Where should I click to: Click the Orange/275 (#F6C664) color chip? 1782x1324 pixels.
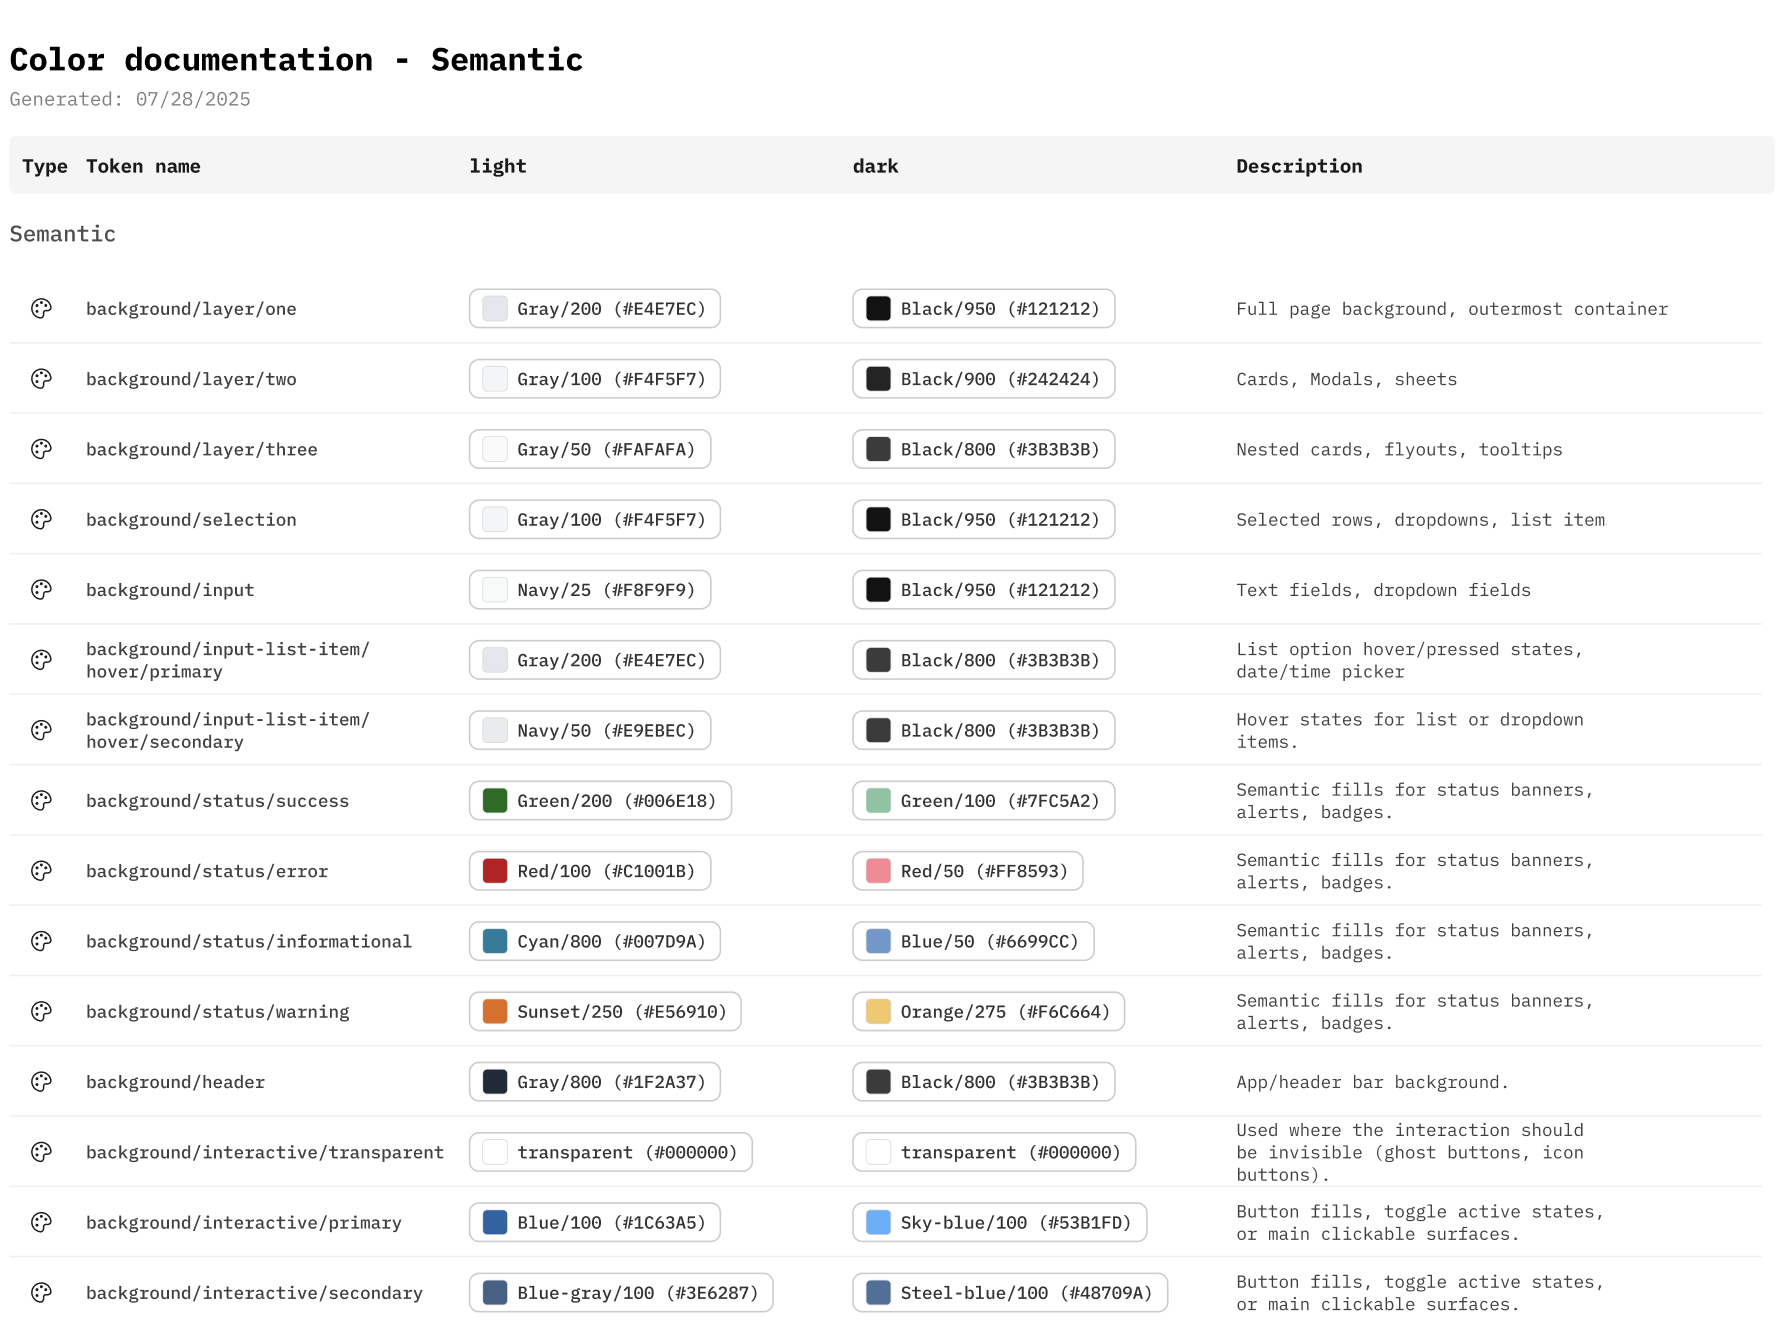[989, 1011]
